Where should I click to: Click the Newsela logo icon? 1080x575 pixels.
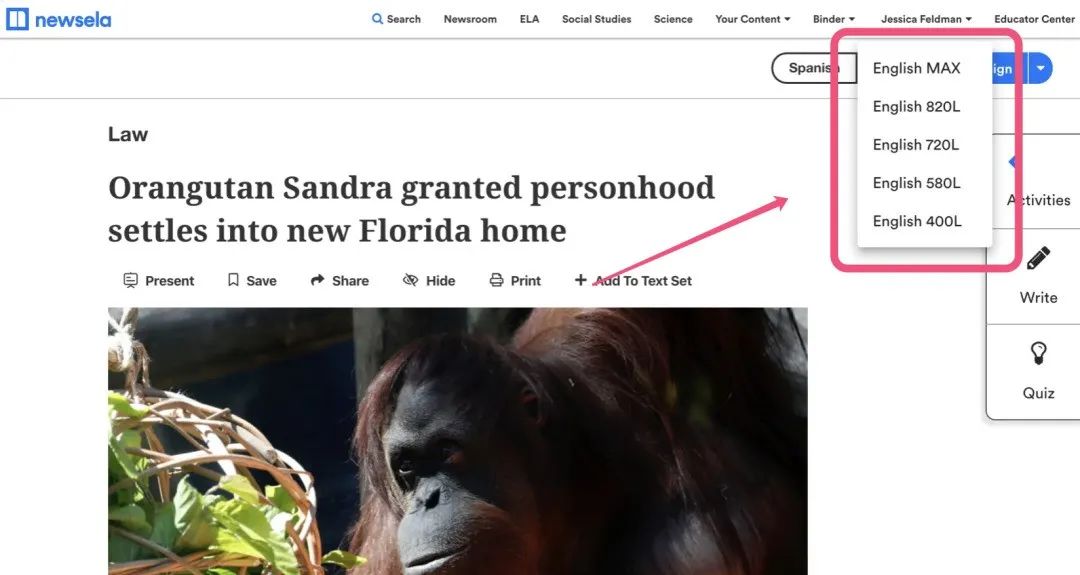17,19
